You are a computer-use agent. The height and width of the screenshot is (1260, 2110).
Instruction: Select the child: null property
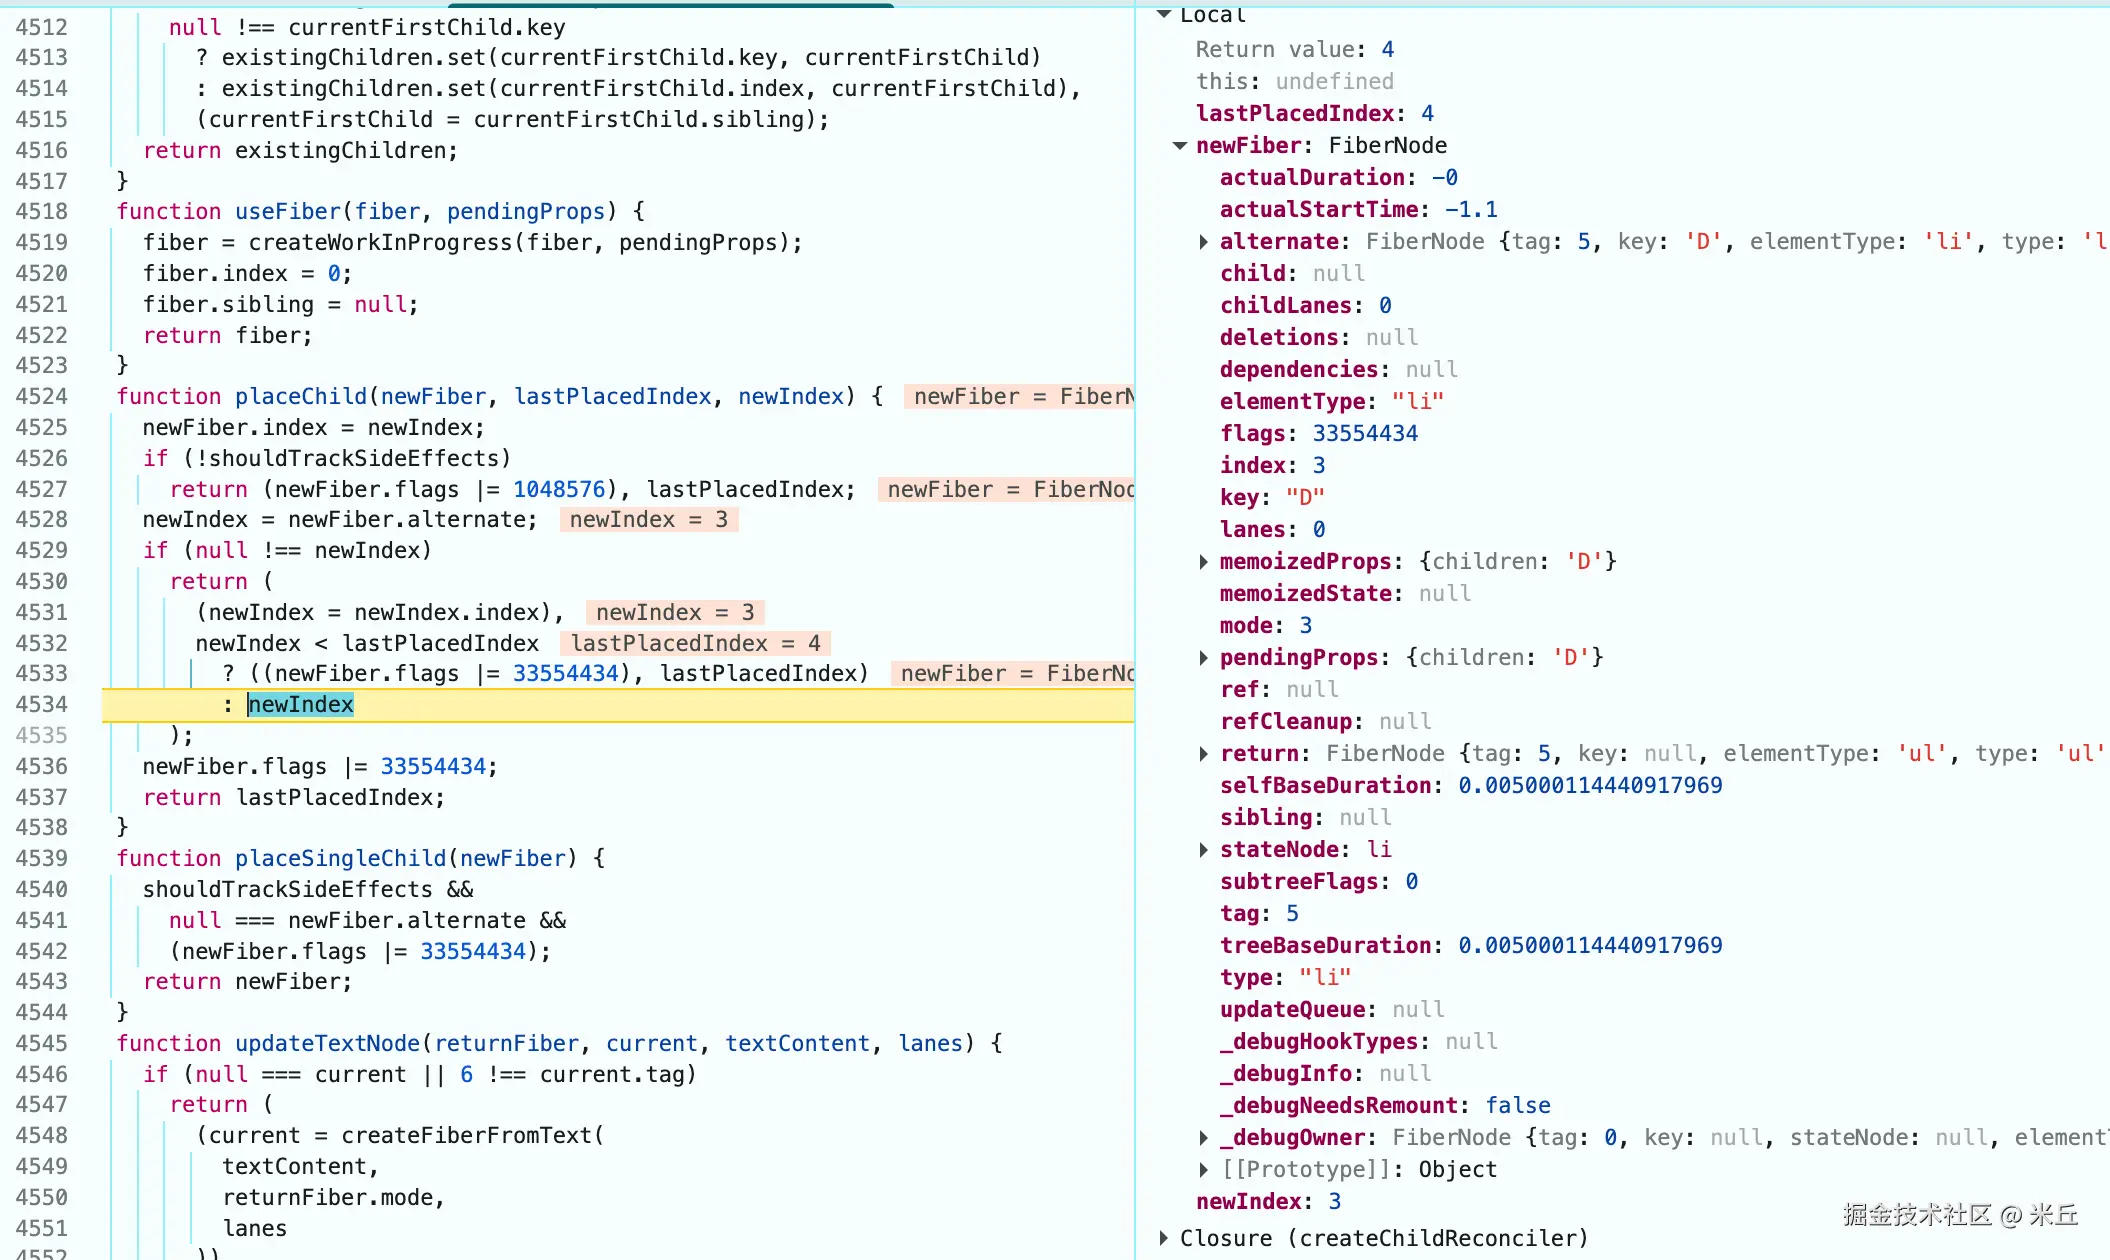(1292, 274)
